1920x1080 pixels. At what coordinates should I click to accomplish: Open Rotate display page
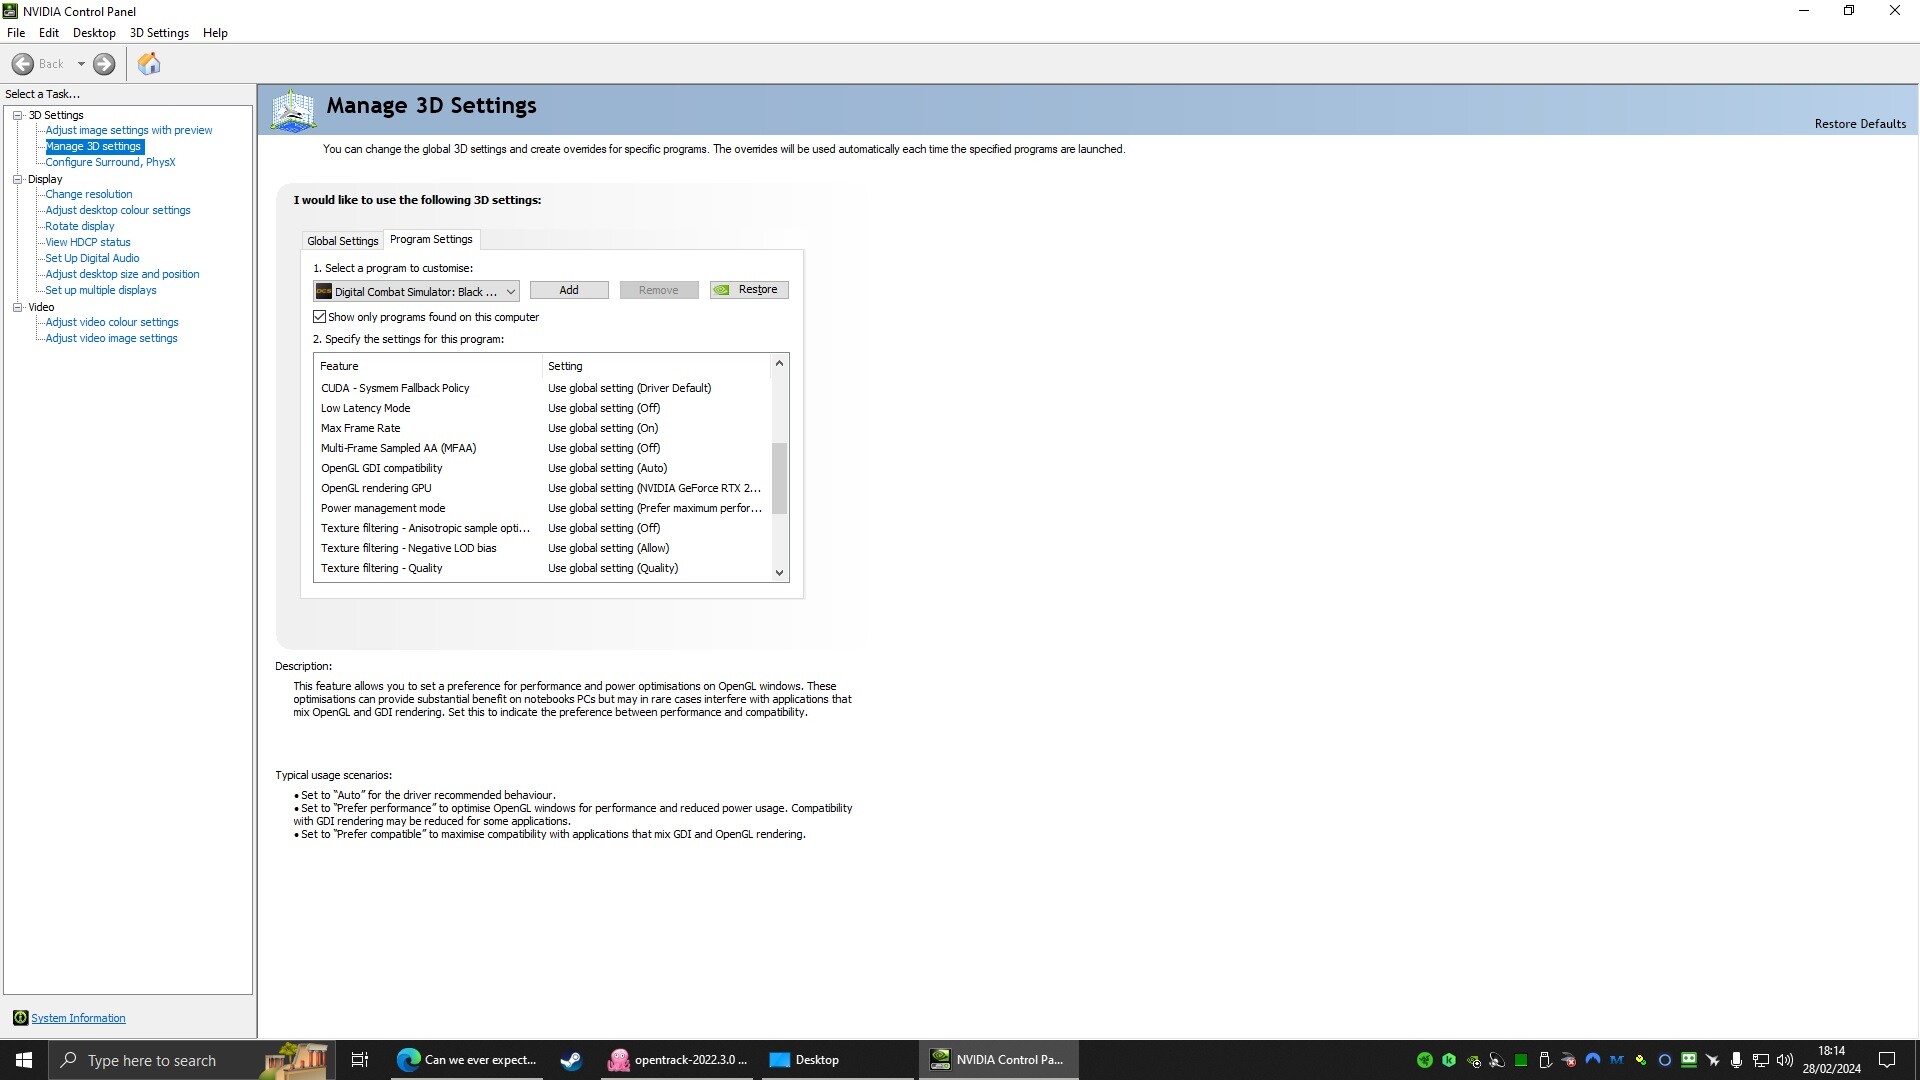click(80, 226)
